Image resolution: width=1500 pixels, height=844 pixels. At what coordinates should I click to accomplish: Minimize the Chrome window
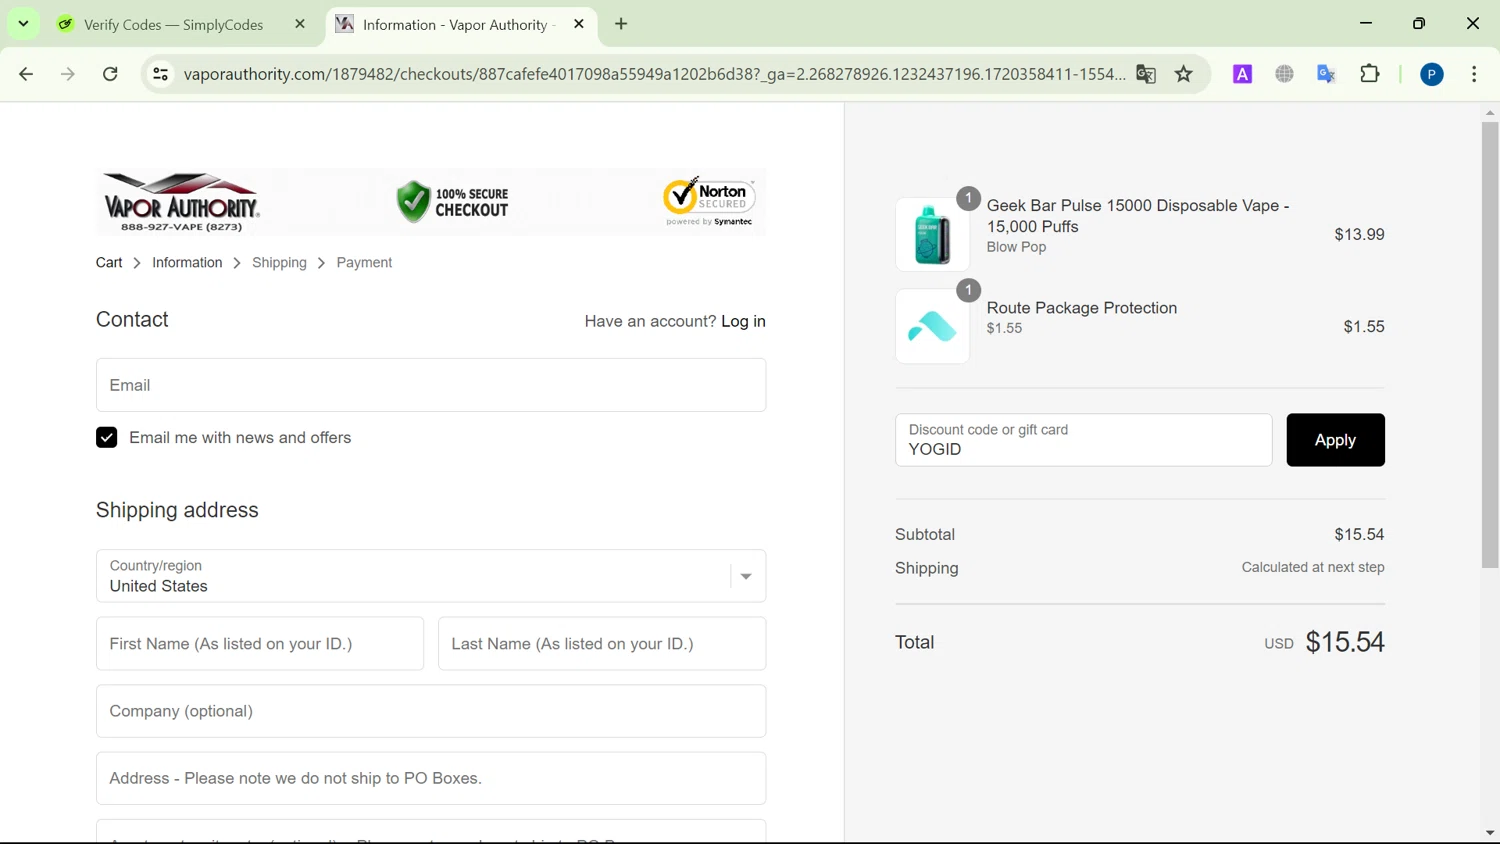click(1366, 24)
